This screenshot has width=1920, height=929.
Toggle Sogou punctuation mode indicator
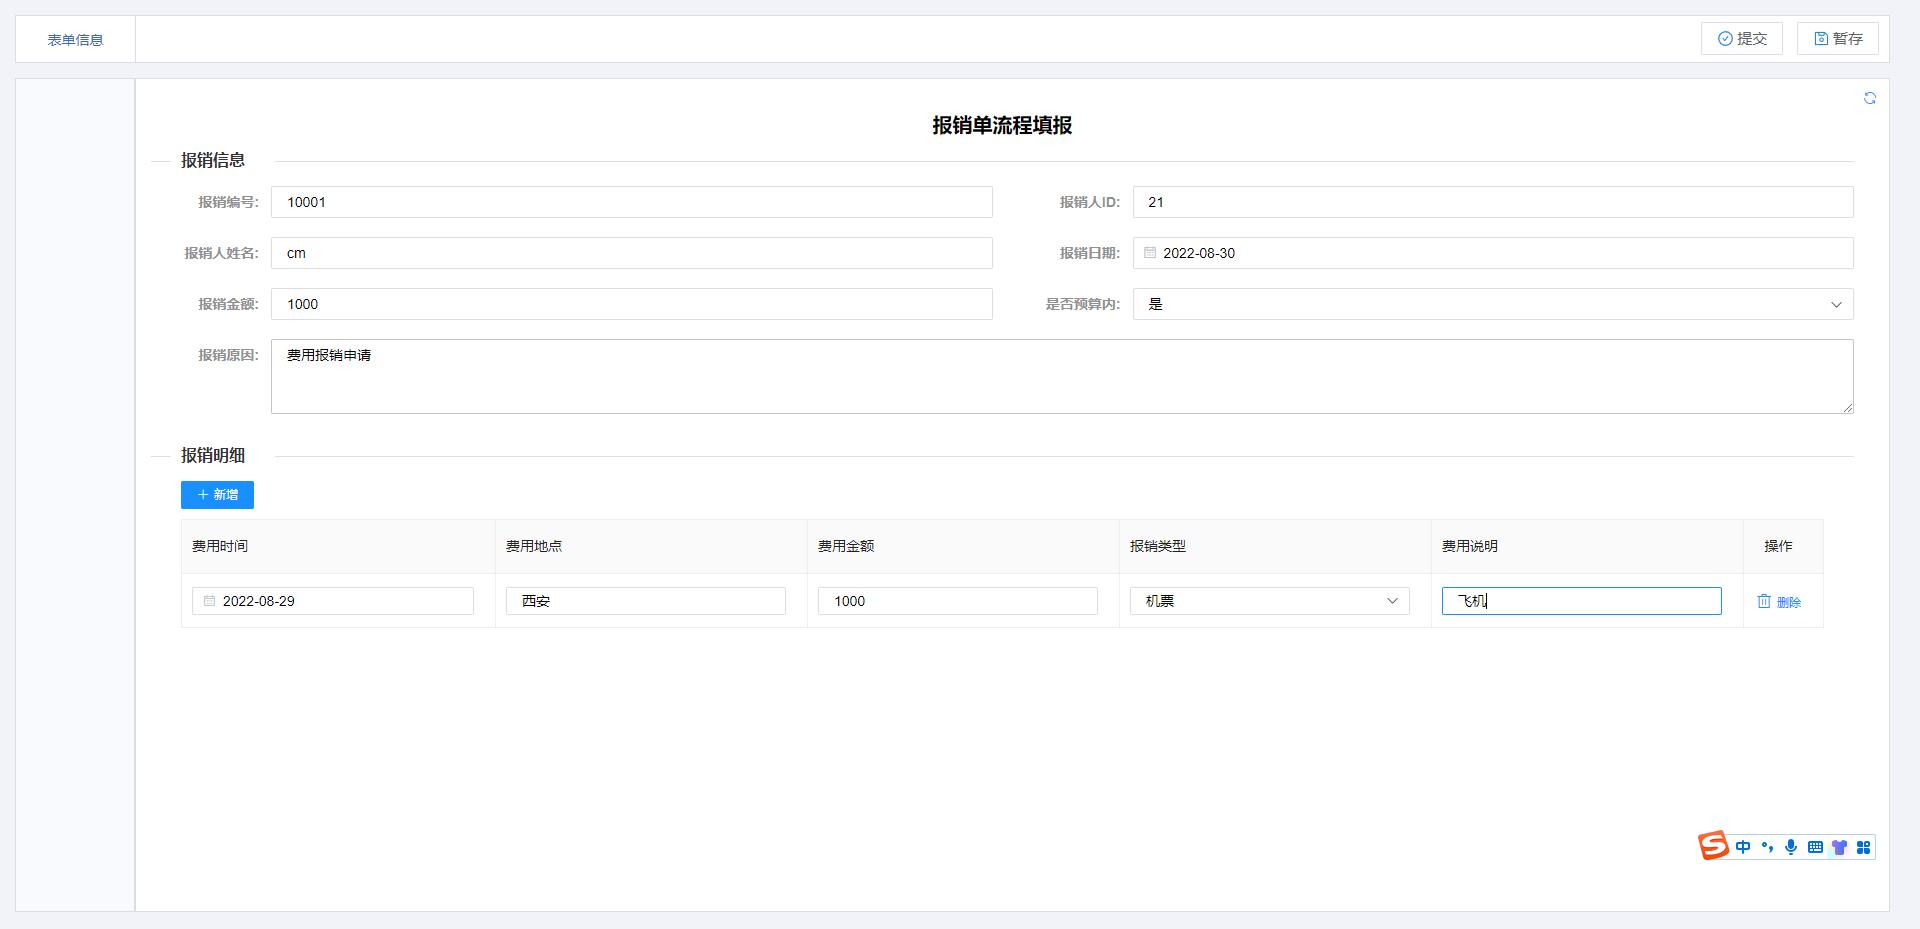(1767, 847)
